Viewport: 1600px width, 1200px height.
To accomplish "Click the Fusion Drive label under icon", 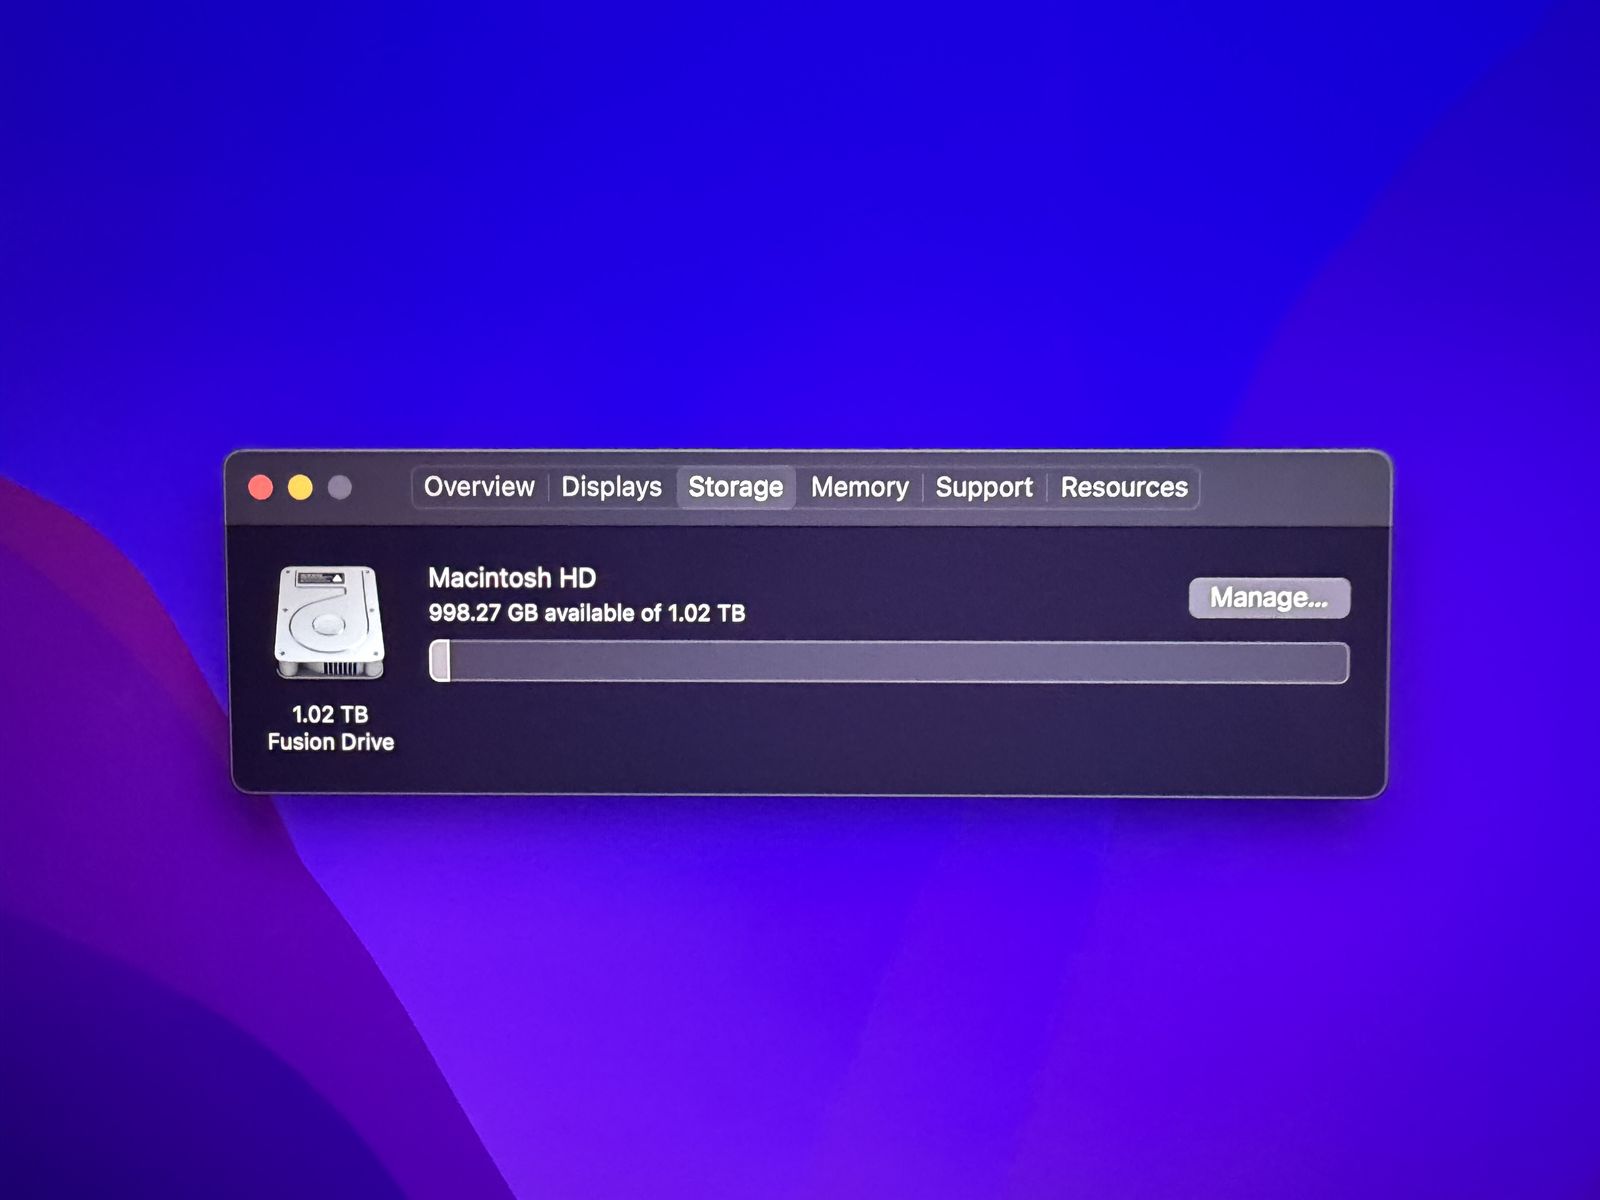I will pos(330,742).
